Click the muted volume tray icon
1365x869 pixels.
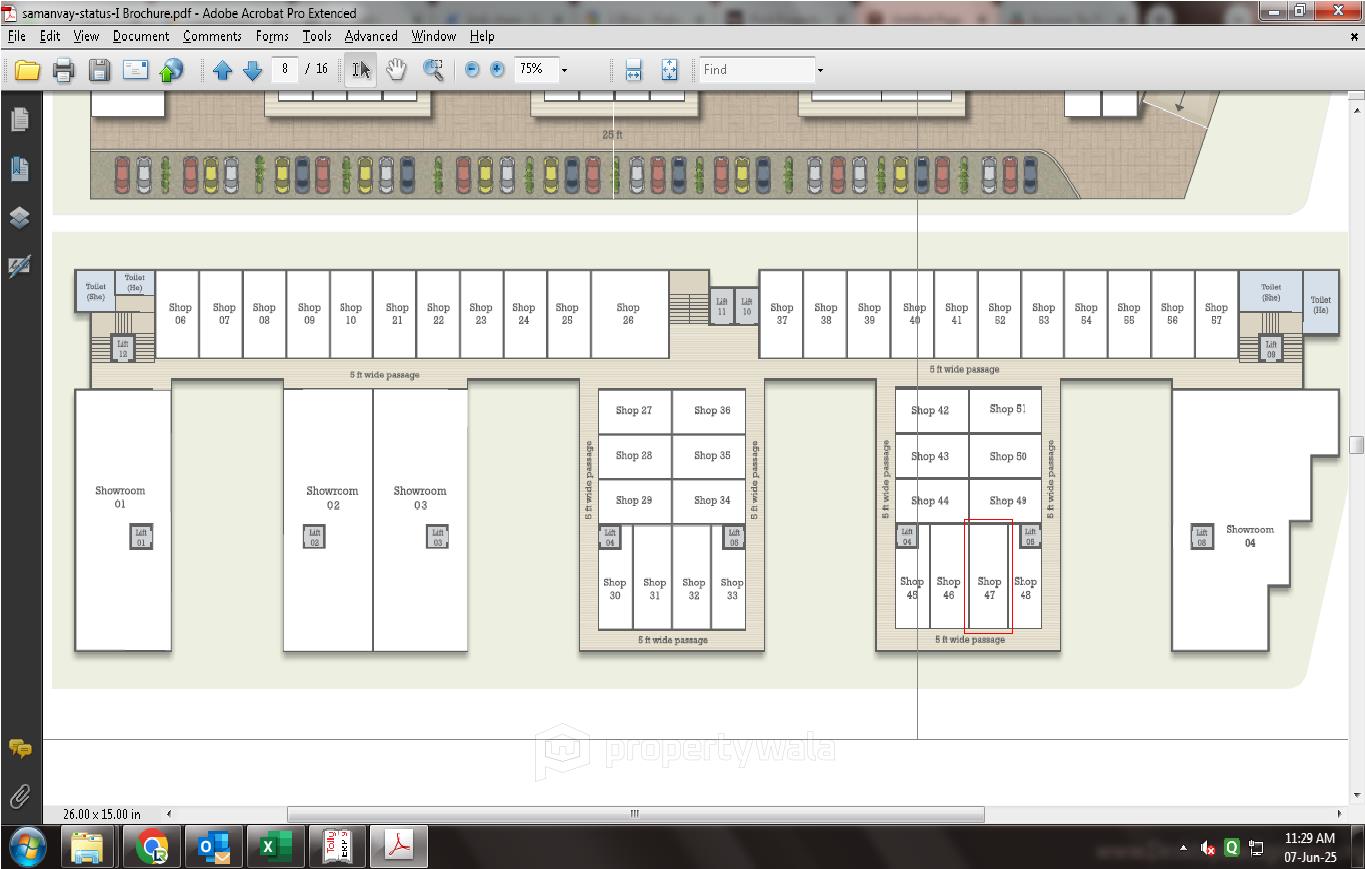(x=1207, y=848)
